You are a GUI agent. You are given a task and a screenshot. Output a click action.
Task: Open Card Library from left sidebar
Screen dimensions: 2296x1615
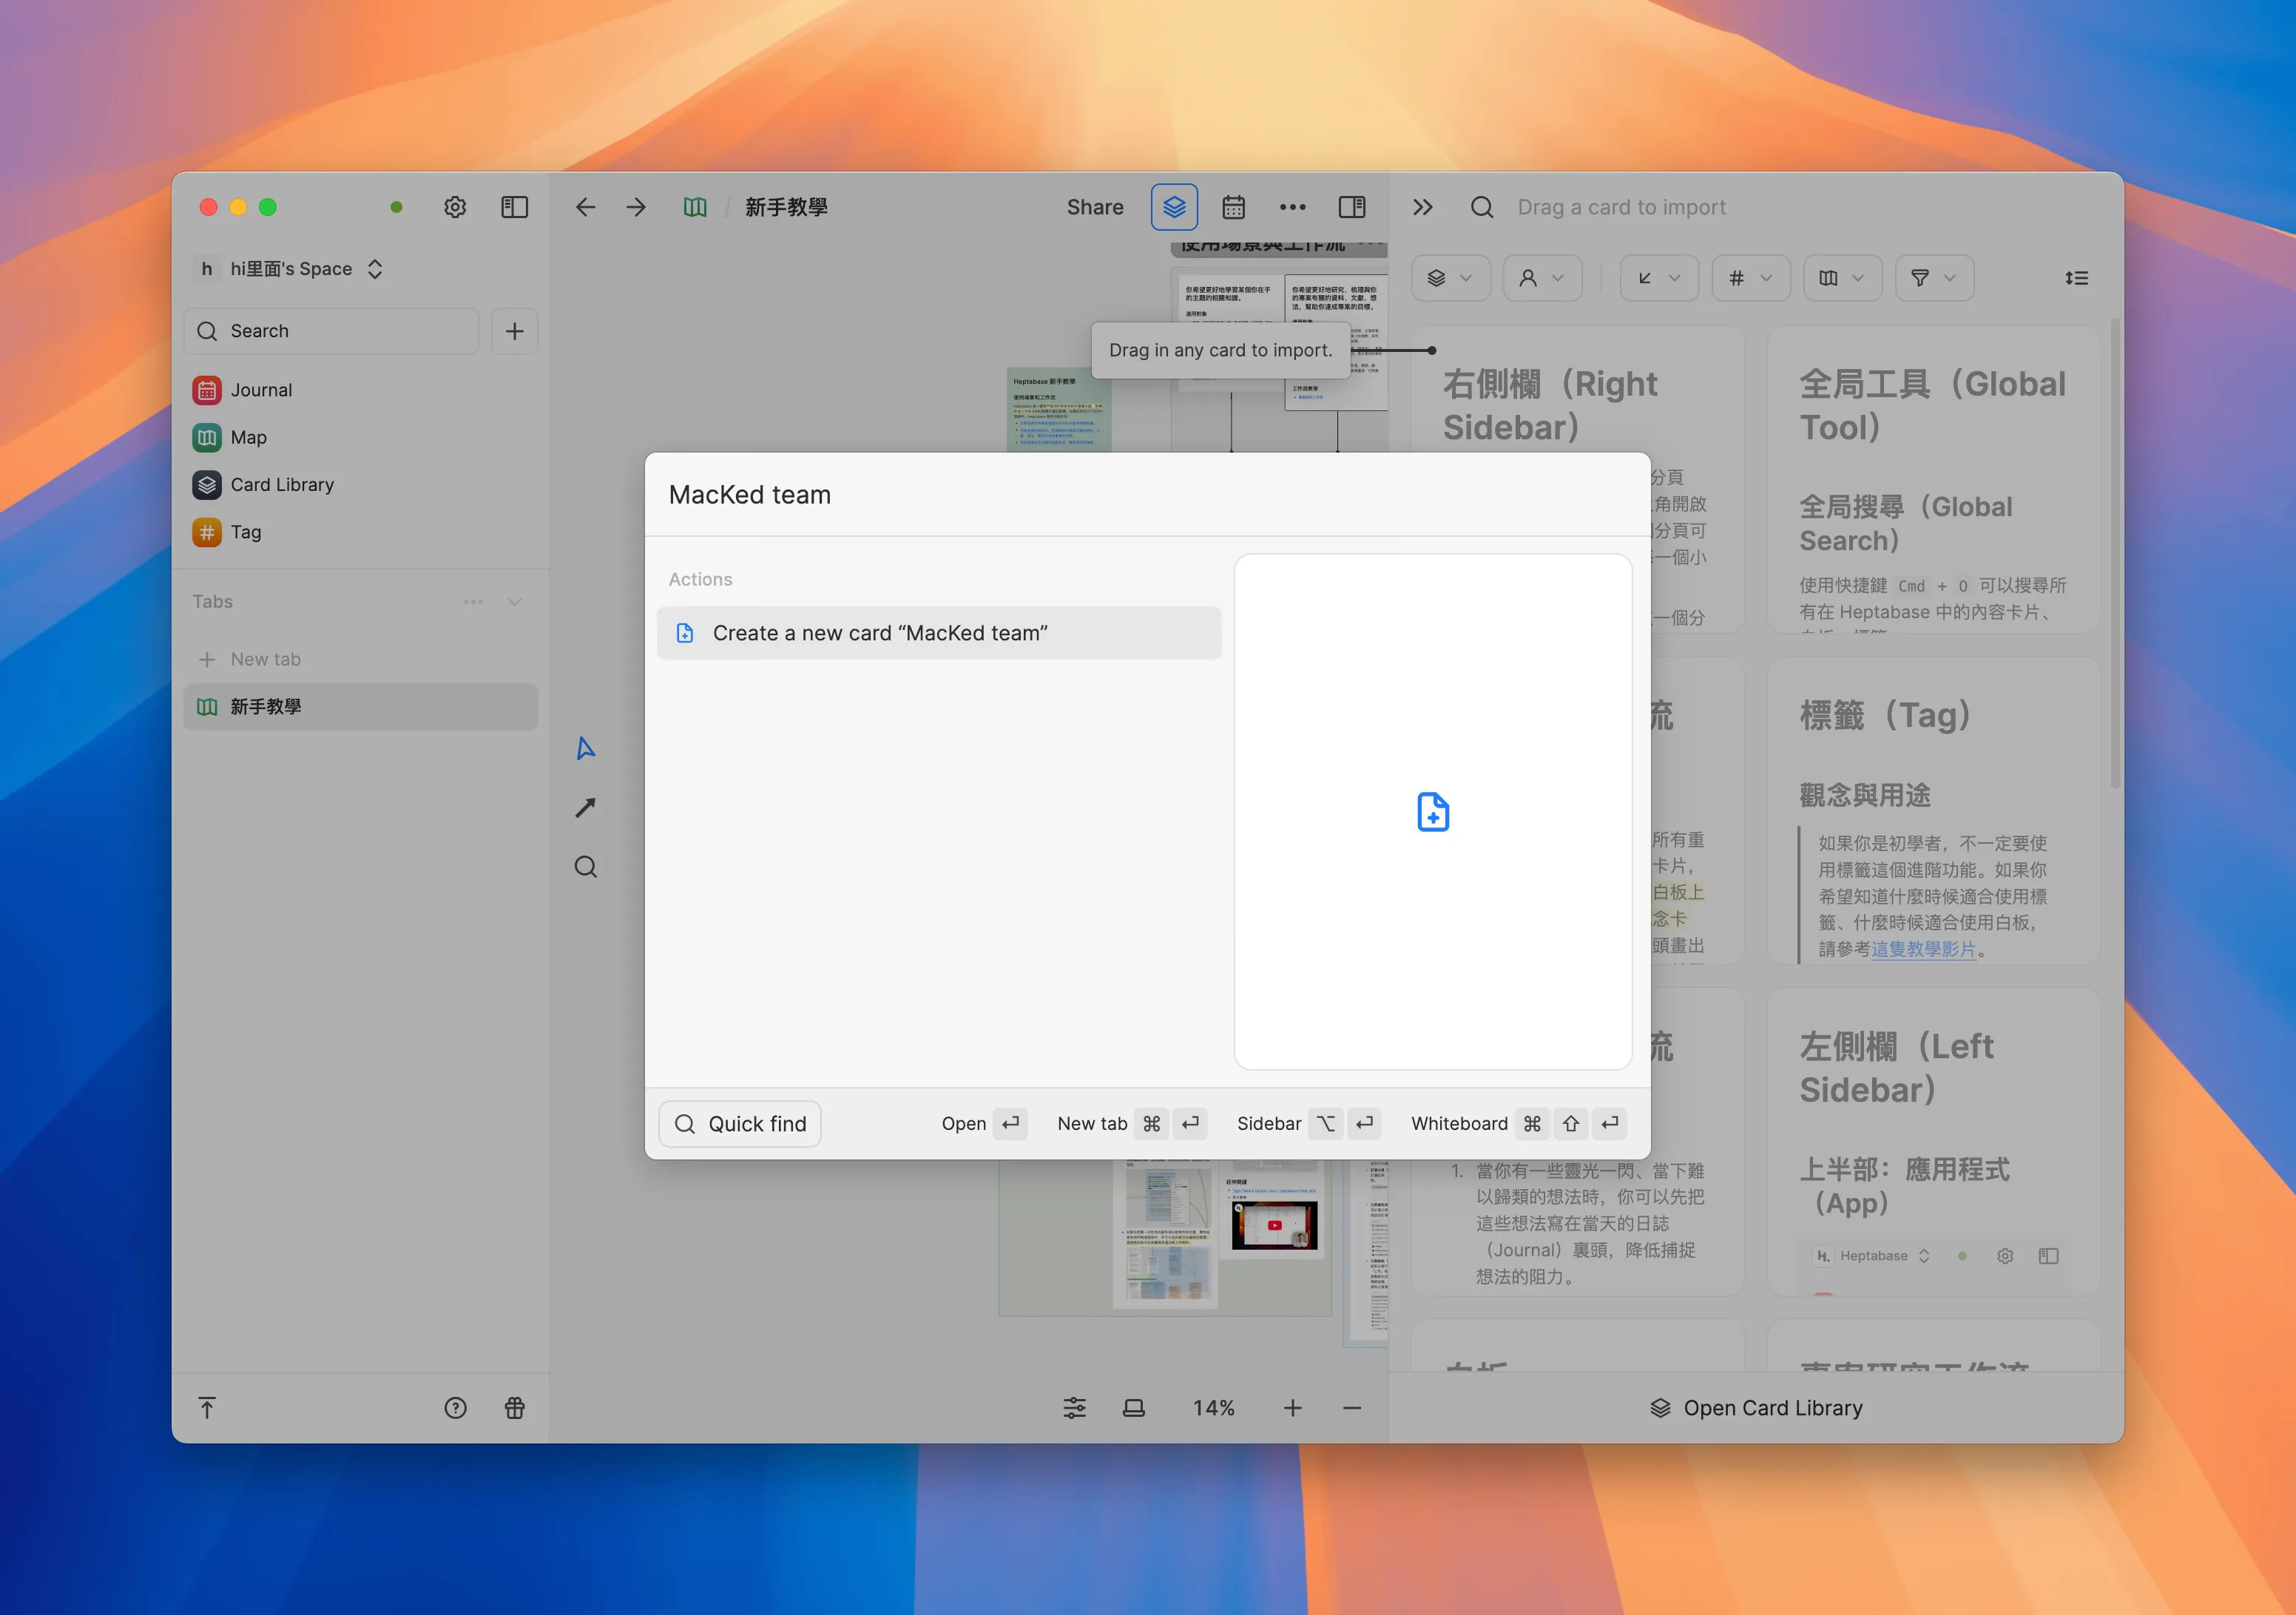[281, 485]
